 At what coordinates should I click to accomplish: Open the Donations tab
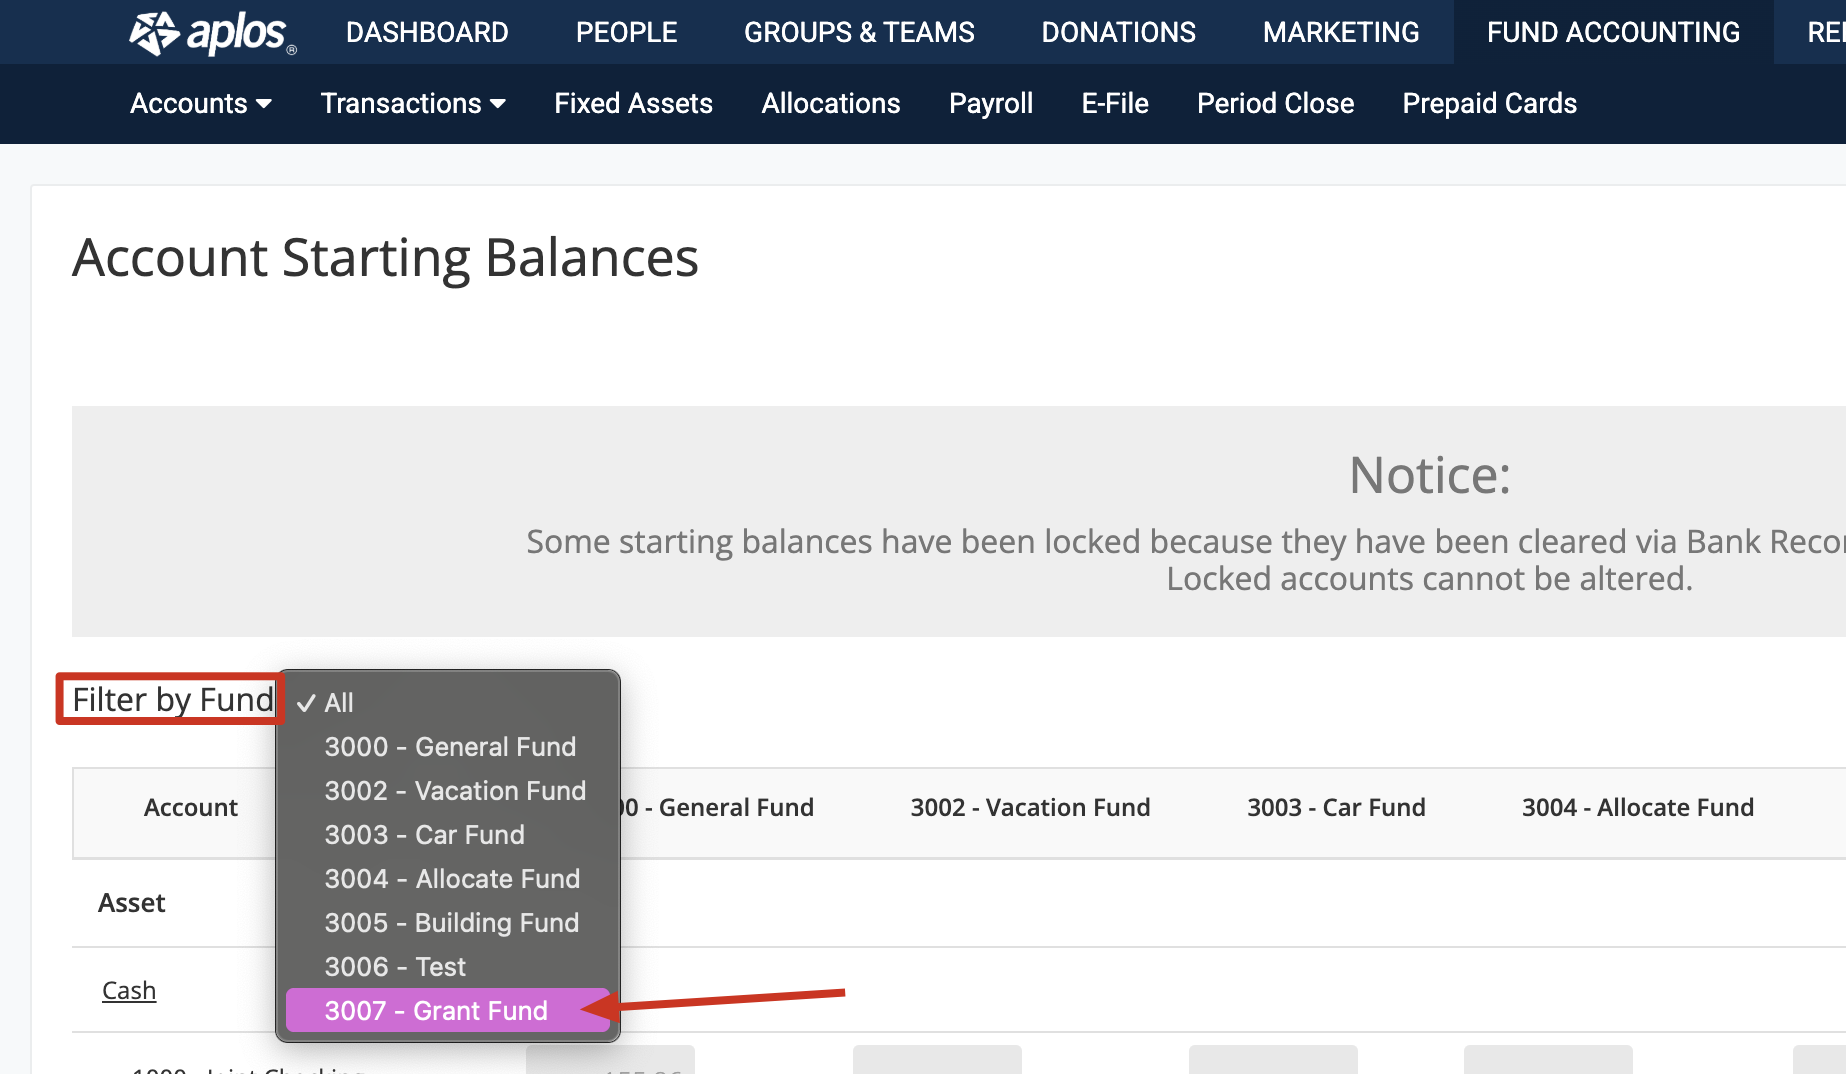[x=1118, y=32]
